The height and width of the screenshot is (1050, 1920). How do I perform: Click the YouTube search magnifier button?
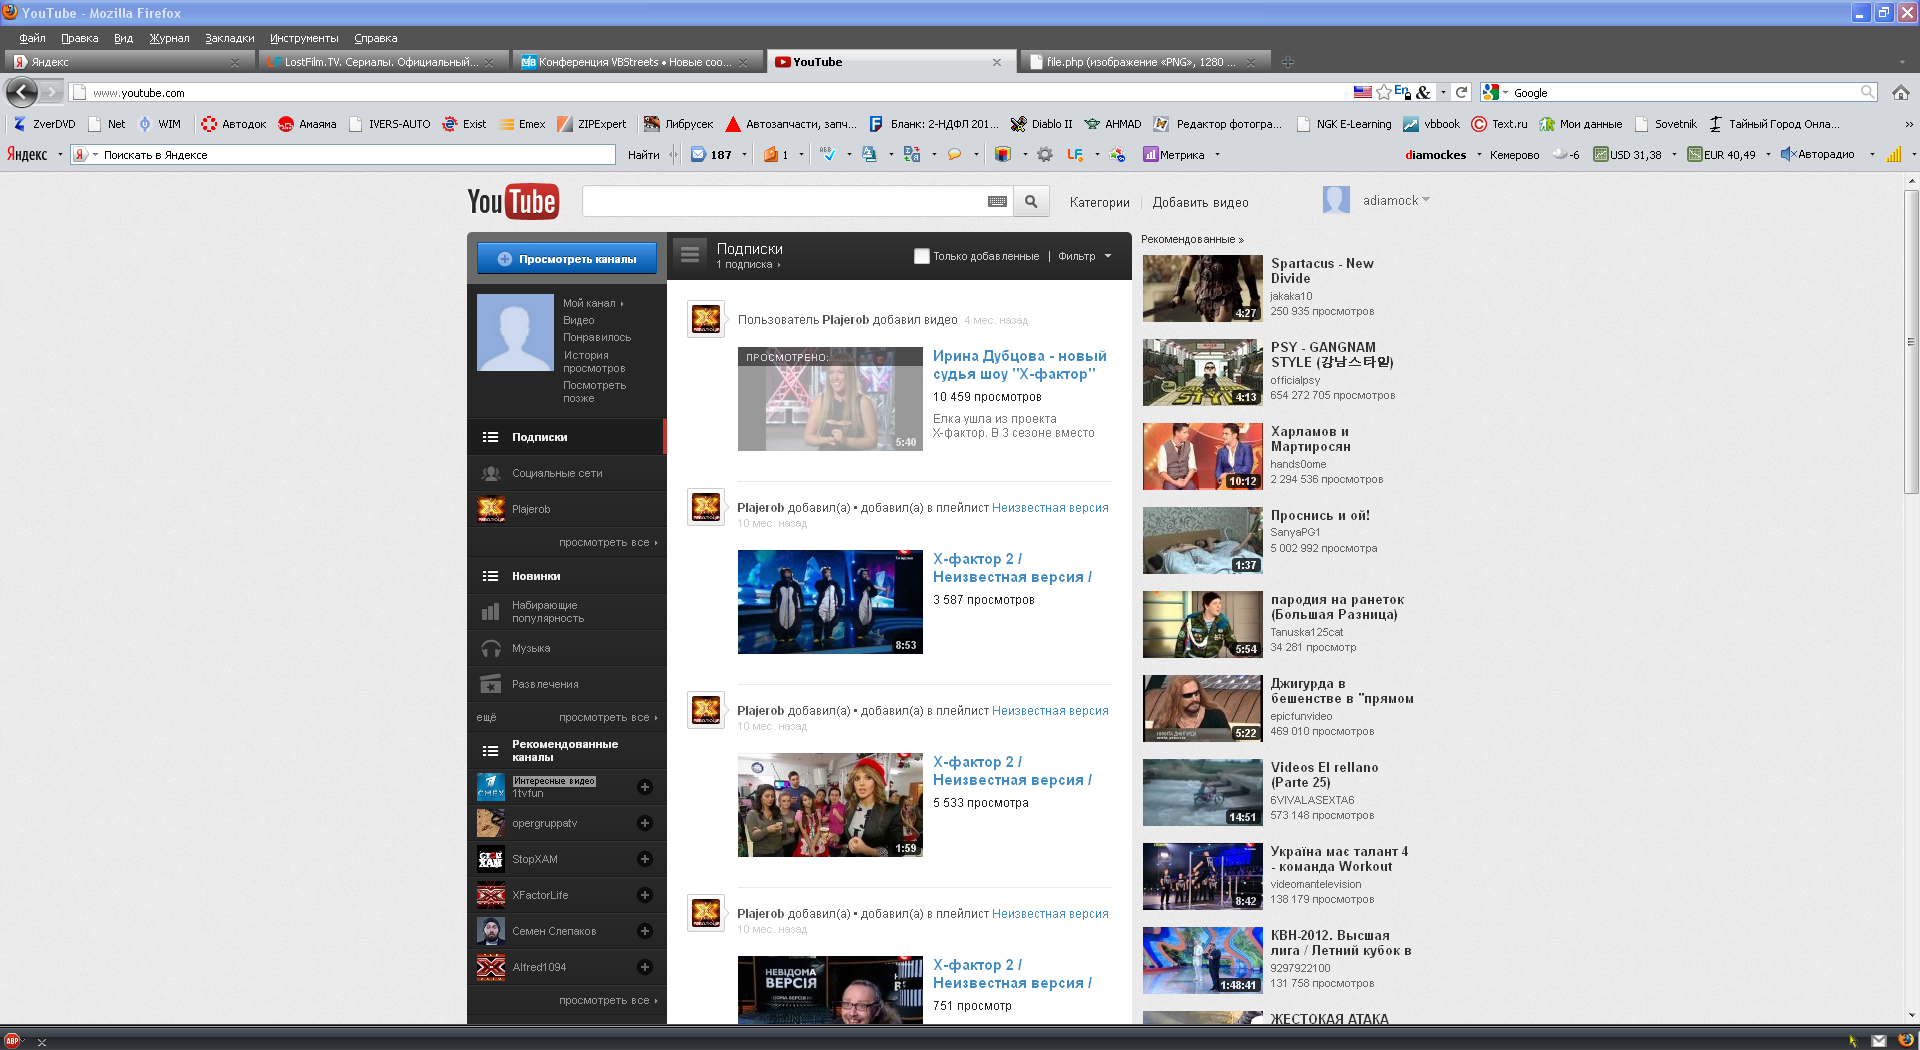(x=1031, y=202)
